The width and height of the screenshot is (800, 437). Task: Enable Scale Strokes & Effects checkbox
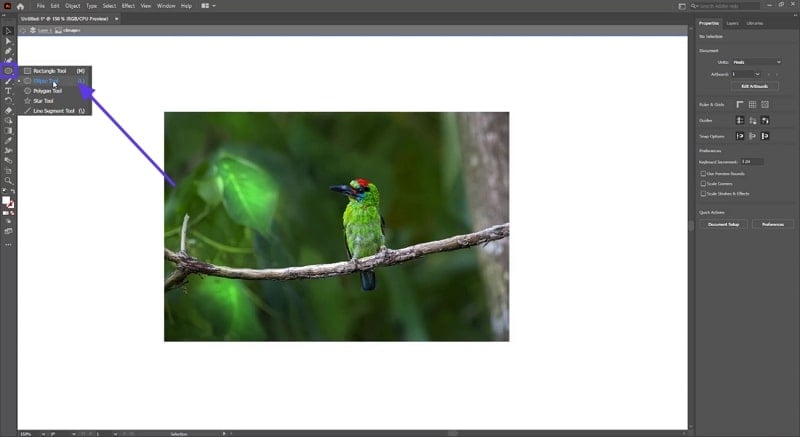703,194
